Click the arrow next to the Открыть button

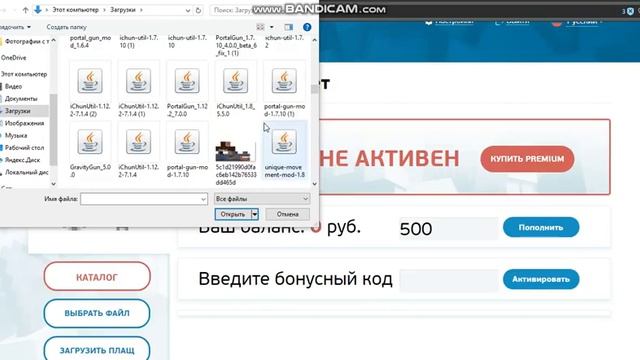[255, 214]
